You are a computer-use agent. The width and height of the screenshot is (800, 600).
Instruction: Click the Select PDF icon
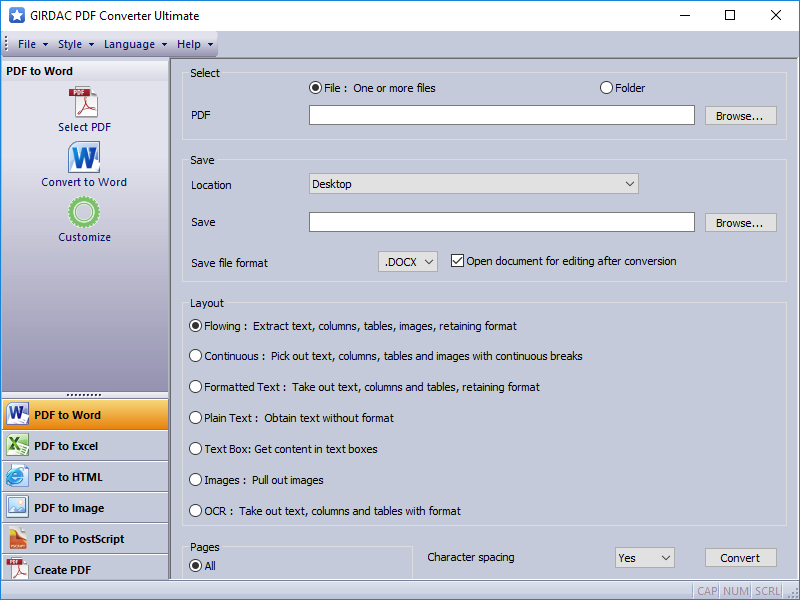[x=84, y=102]
